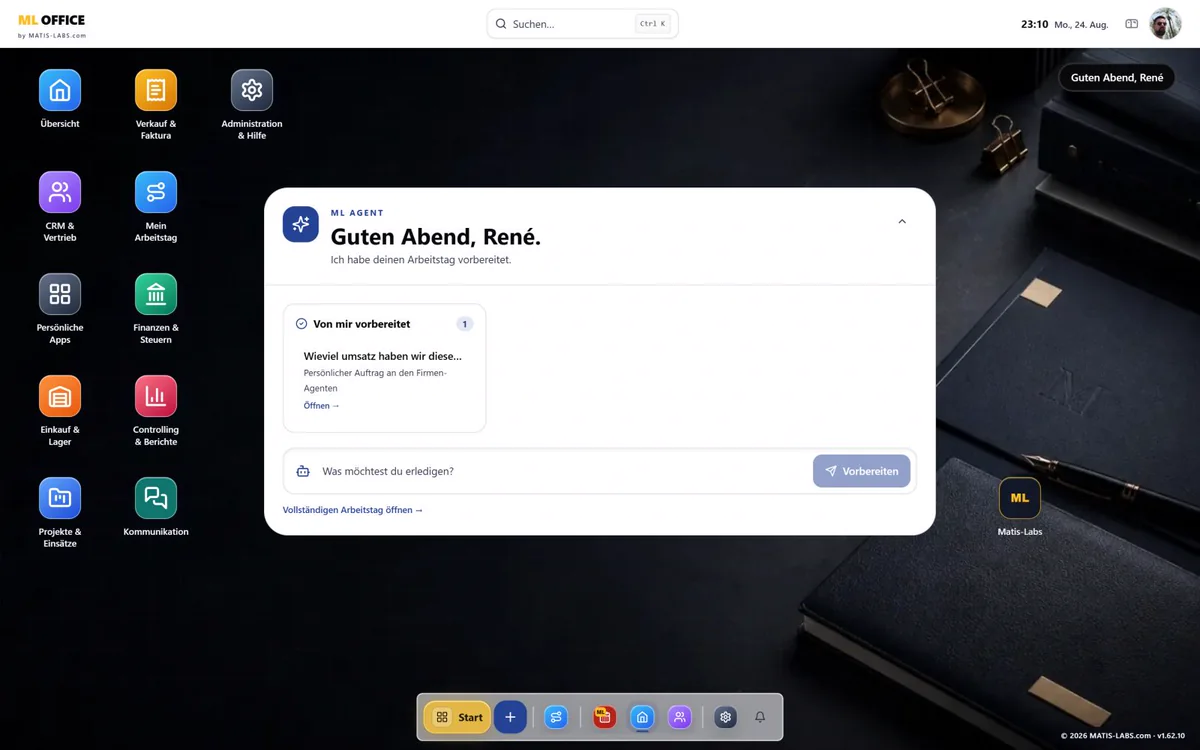Launch CRM & Vertrieb app
This screenshot has height=750, width=1200.
coord(60,192)
